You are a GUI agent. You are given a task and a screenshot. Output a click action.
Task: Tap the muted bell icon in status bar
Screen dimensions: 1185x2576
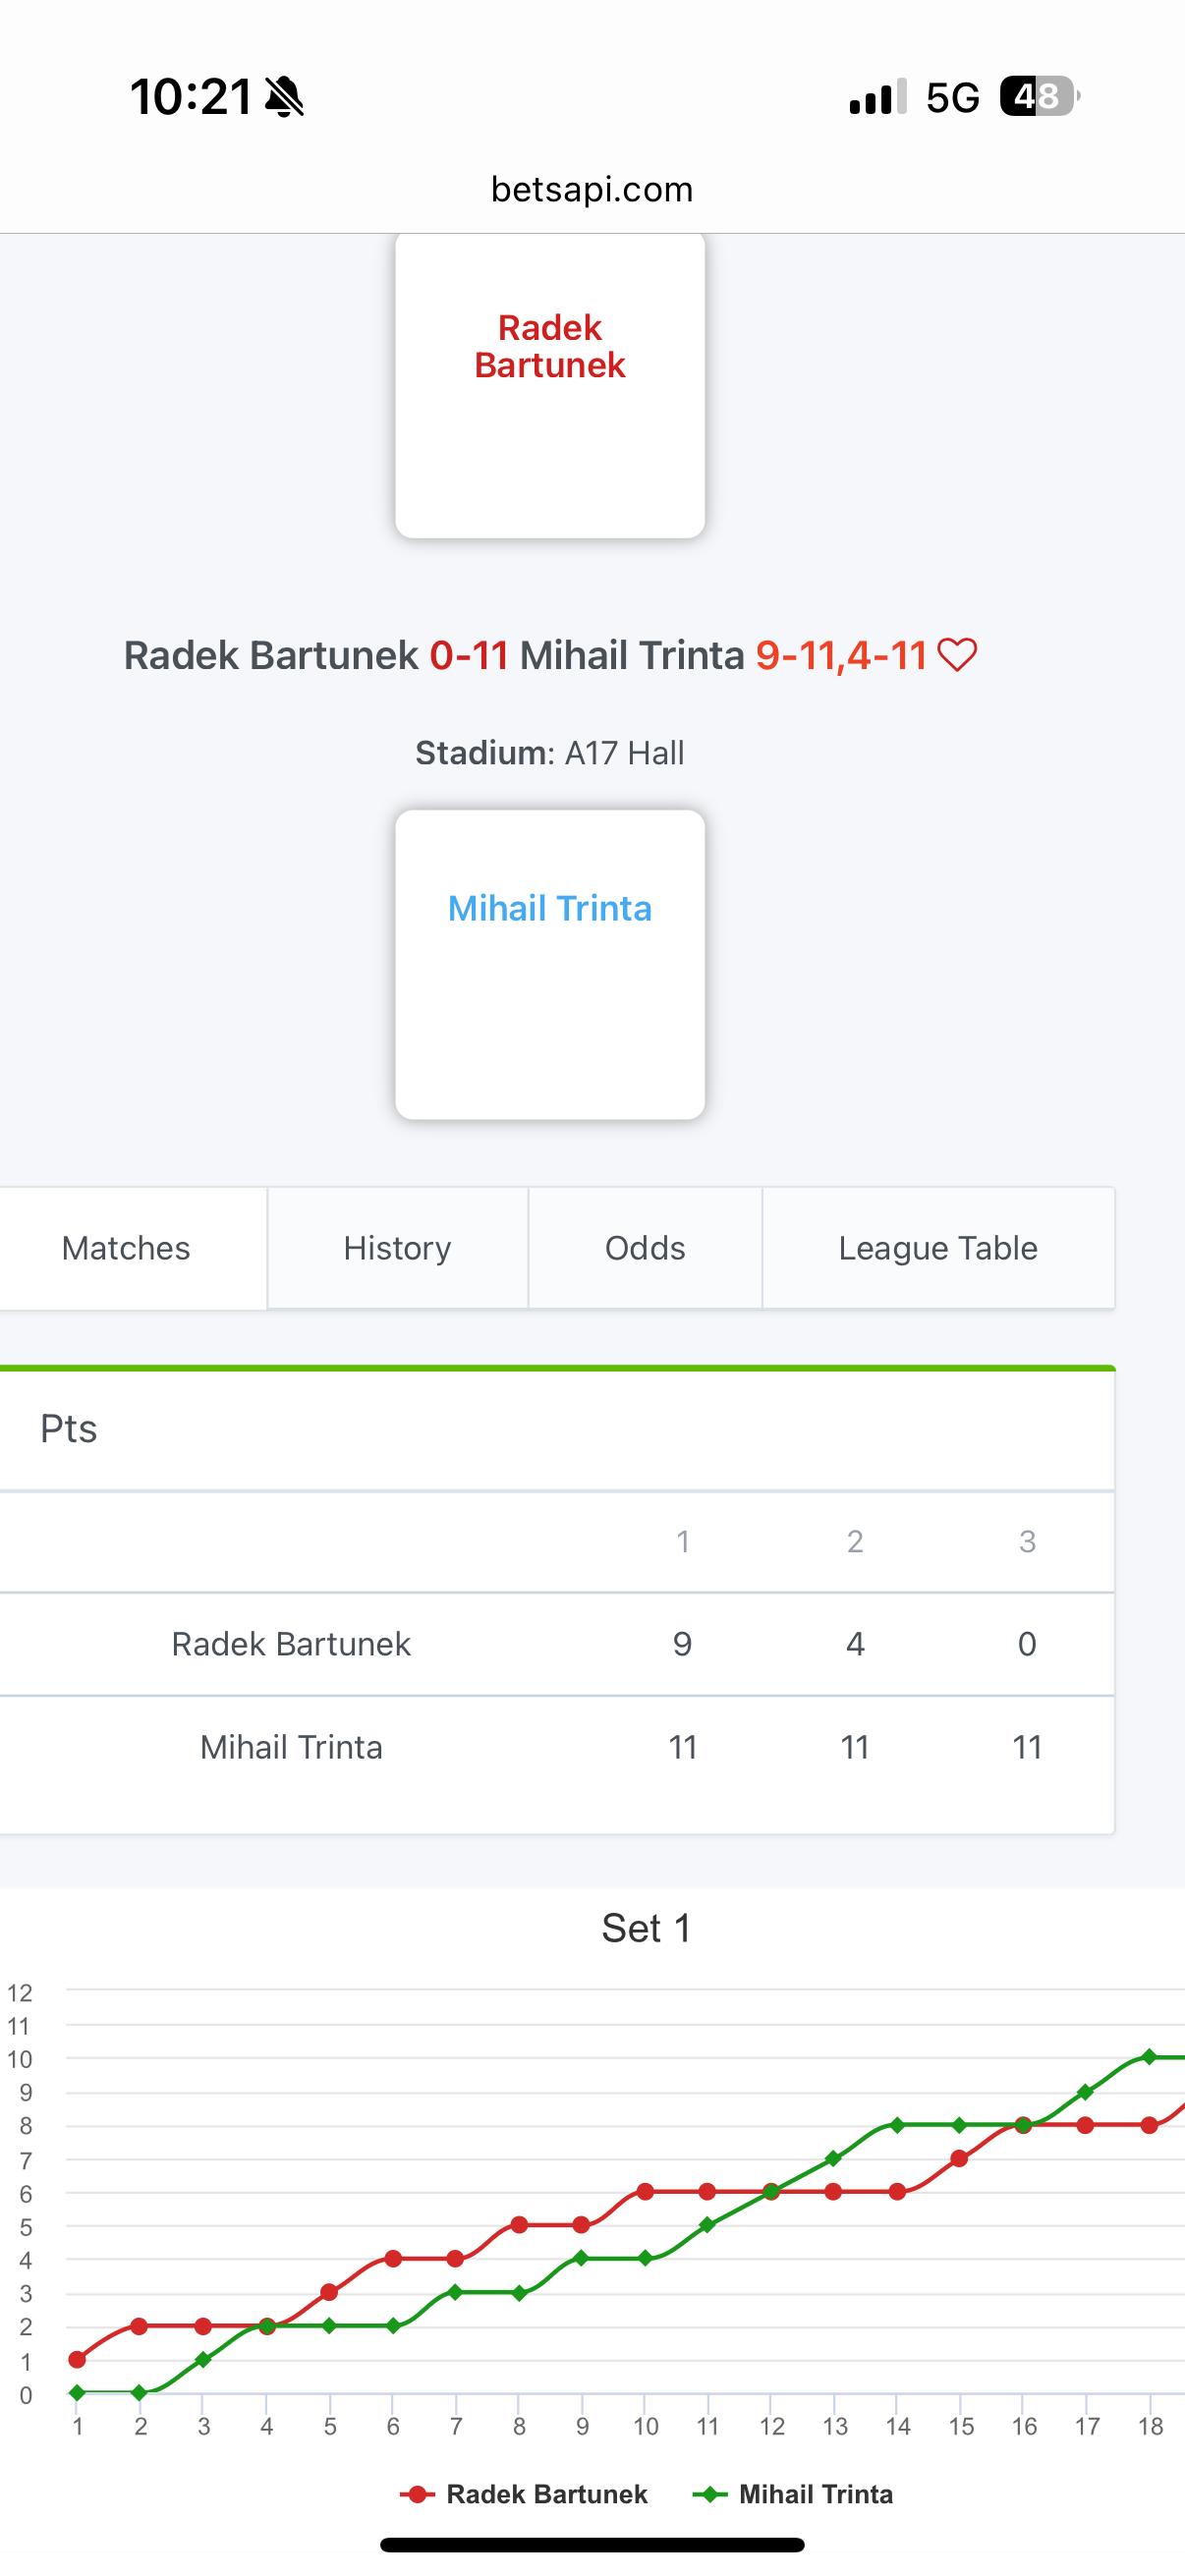pyautogui.click(x=285, y=97)
